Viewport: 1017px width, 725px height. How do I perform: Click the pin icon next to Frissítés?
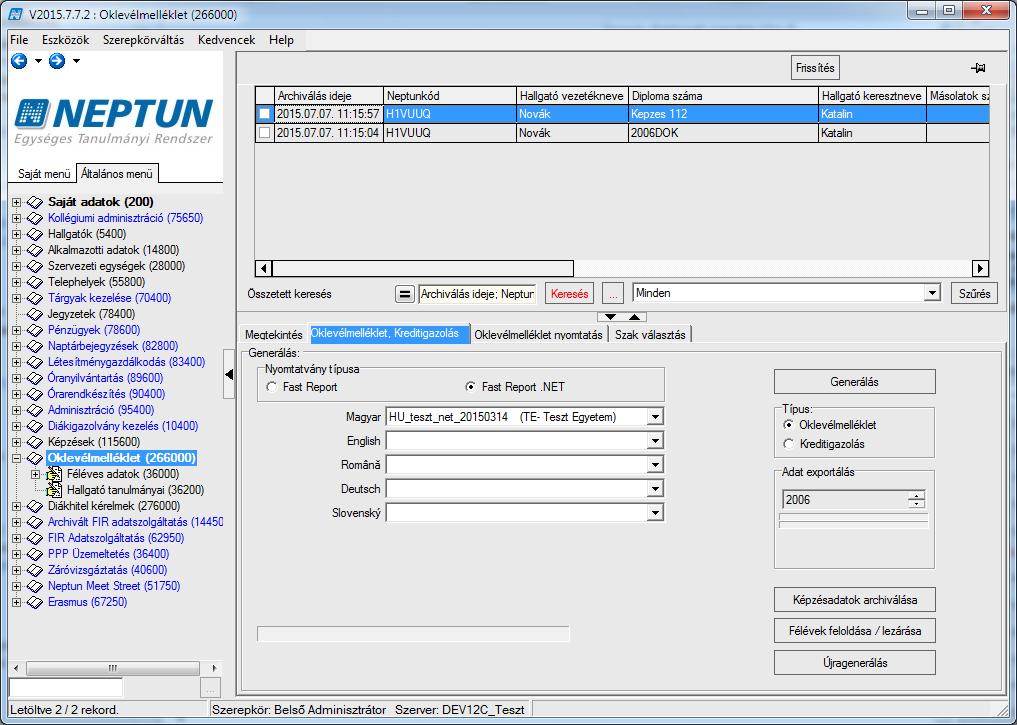(x=978, y=68)
